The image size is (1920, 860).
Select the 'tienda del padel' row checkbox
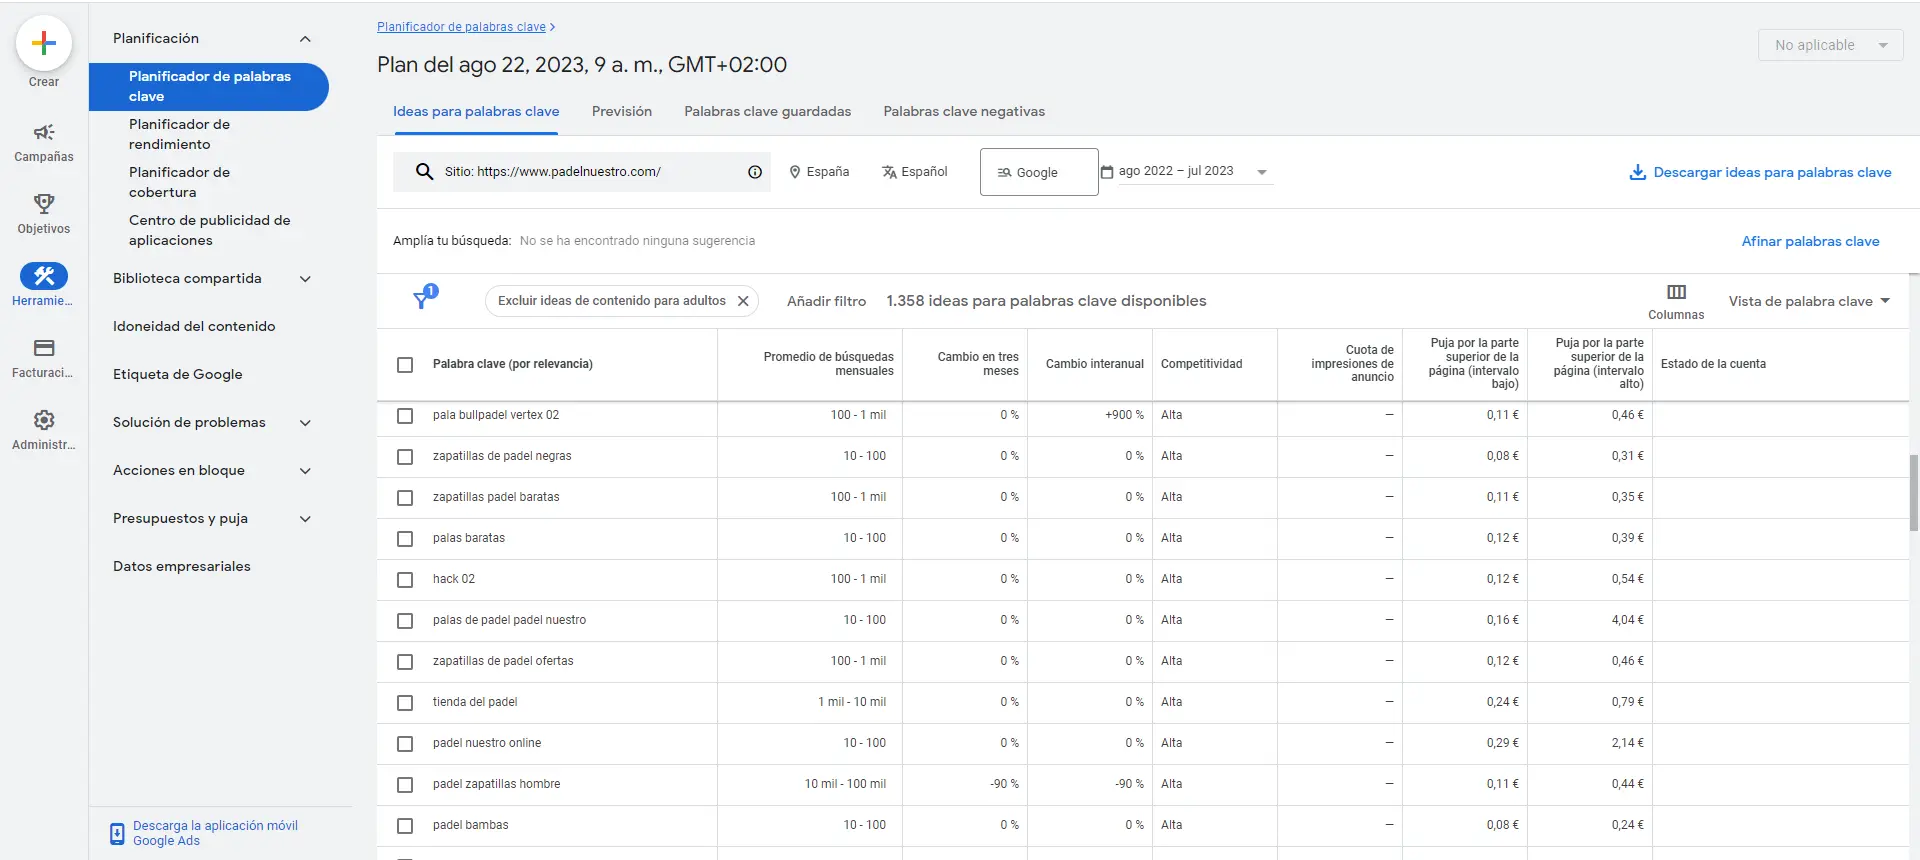click(405, 703)
